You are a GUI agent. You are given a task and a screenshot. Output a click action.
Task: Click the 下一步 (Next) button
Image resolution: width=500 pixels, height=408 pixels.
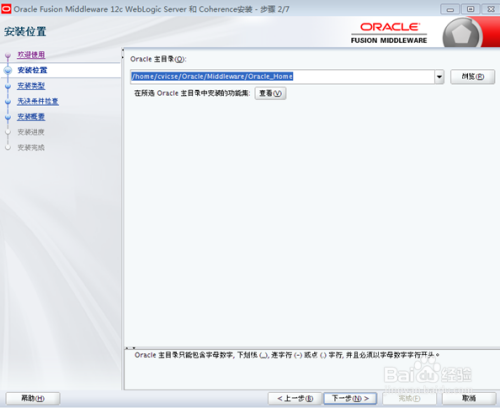350,398
